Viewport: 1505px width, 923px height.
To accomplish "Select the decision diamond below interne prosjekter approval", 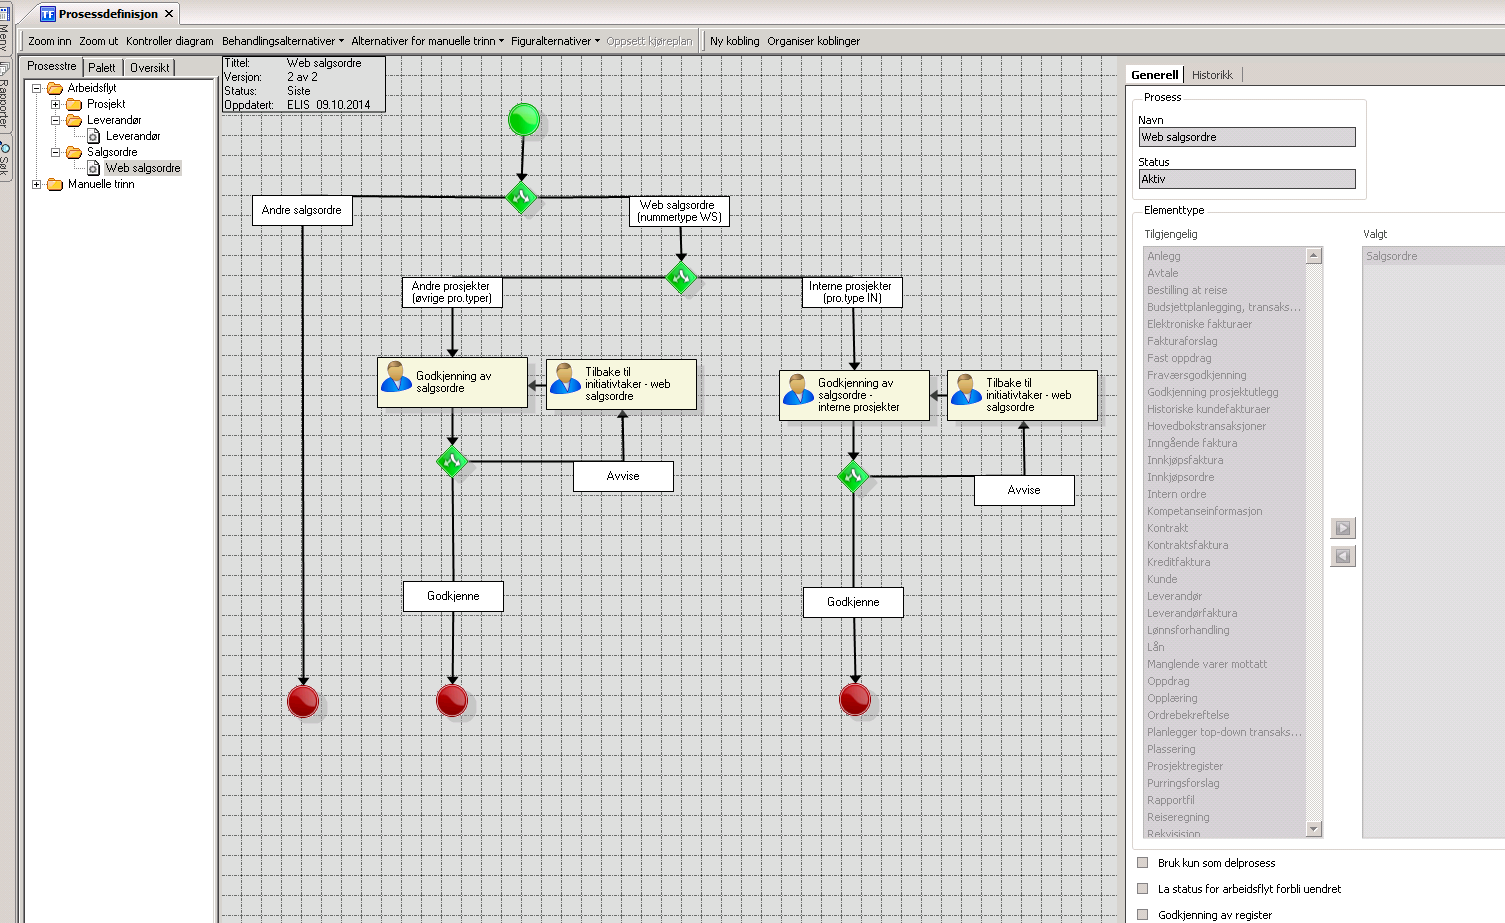I will pyautogui.click(x=853, y=476).
